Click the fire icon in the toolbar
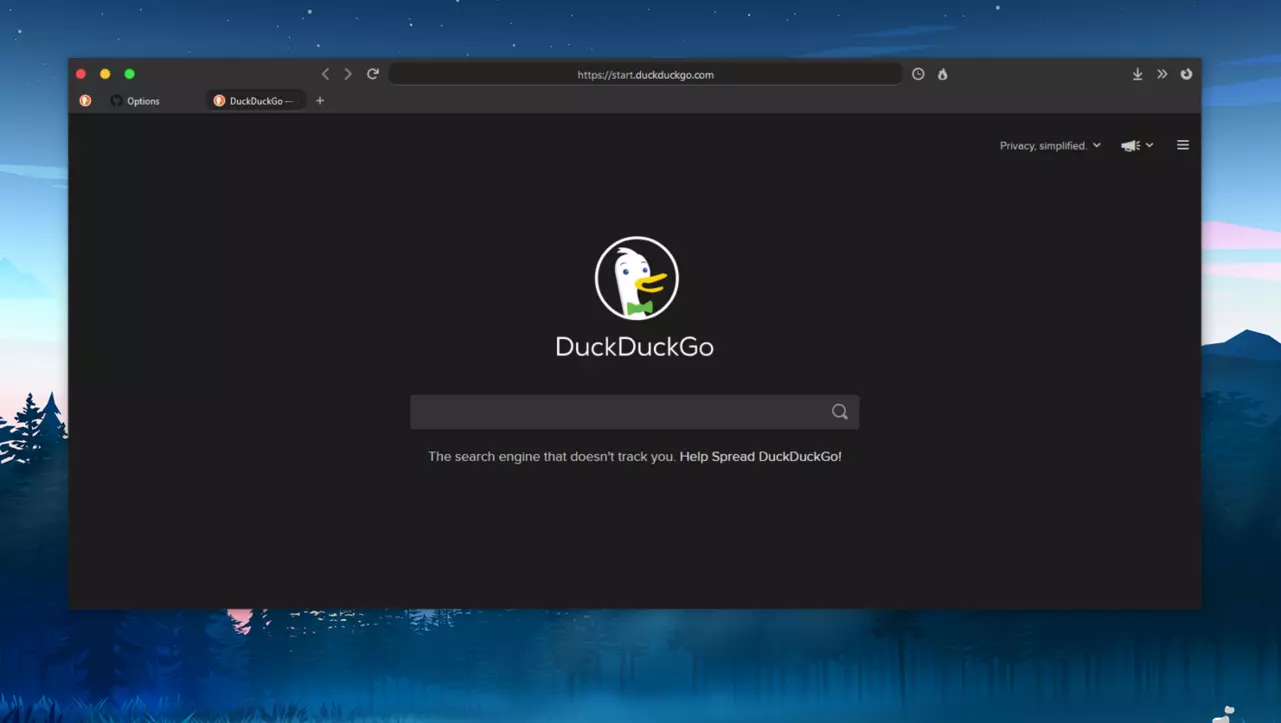 click(x=941, y=73)
